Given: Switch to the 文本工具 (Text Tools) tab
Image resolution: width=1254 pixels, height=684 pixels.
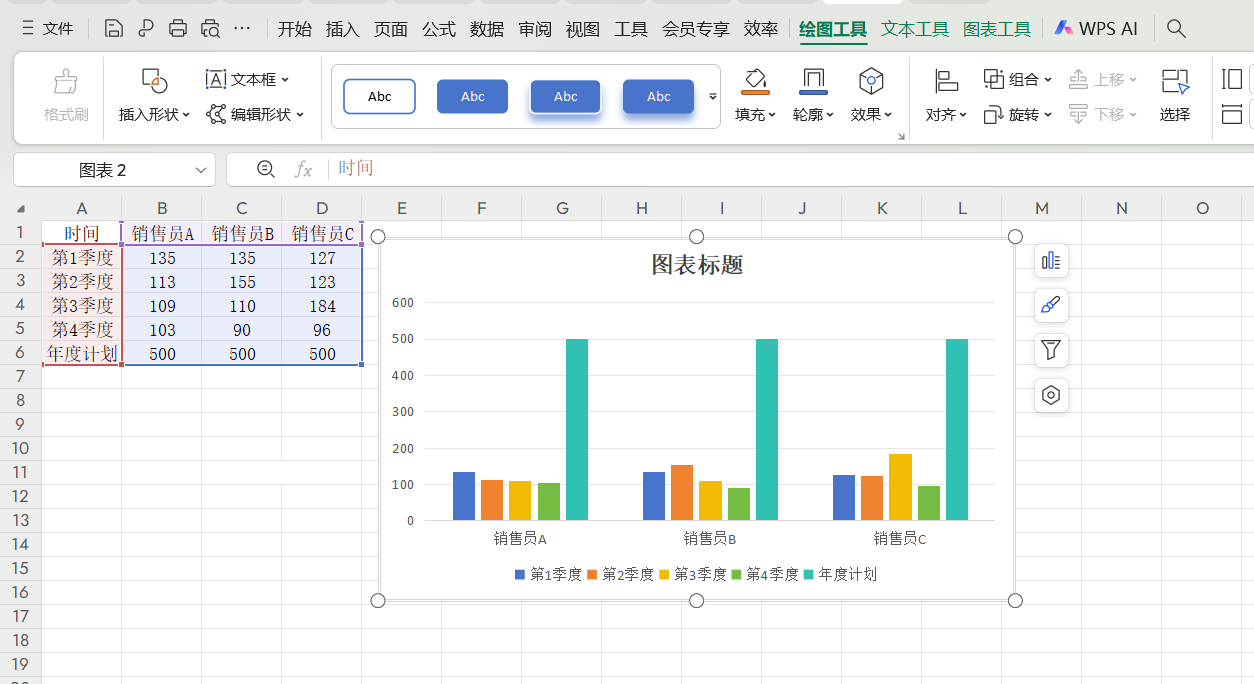Looking at the screenshot, I should coord(914,29).
